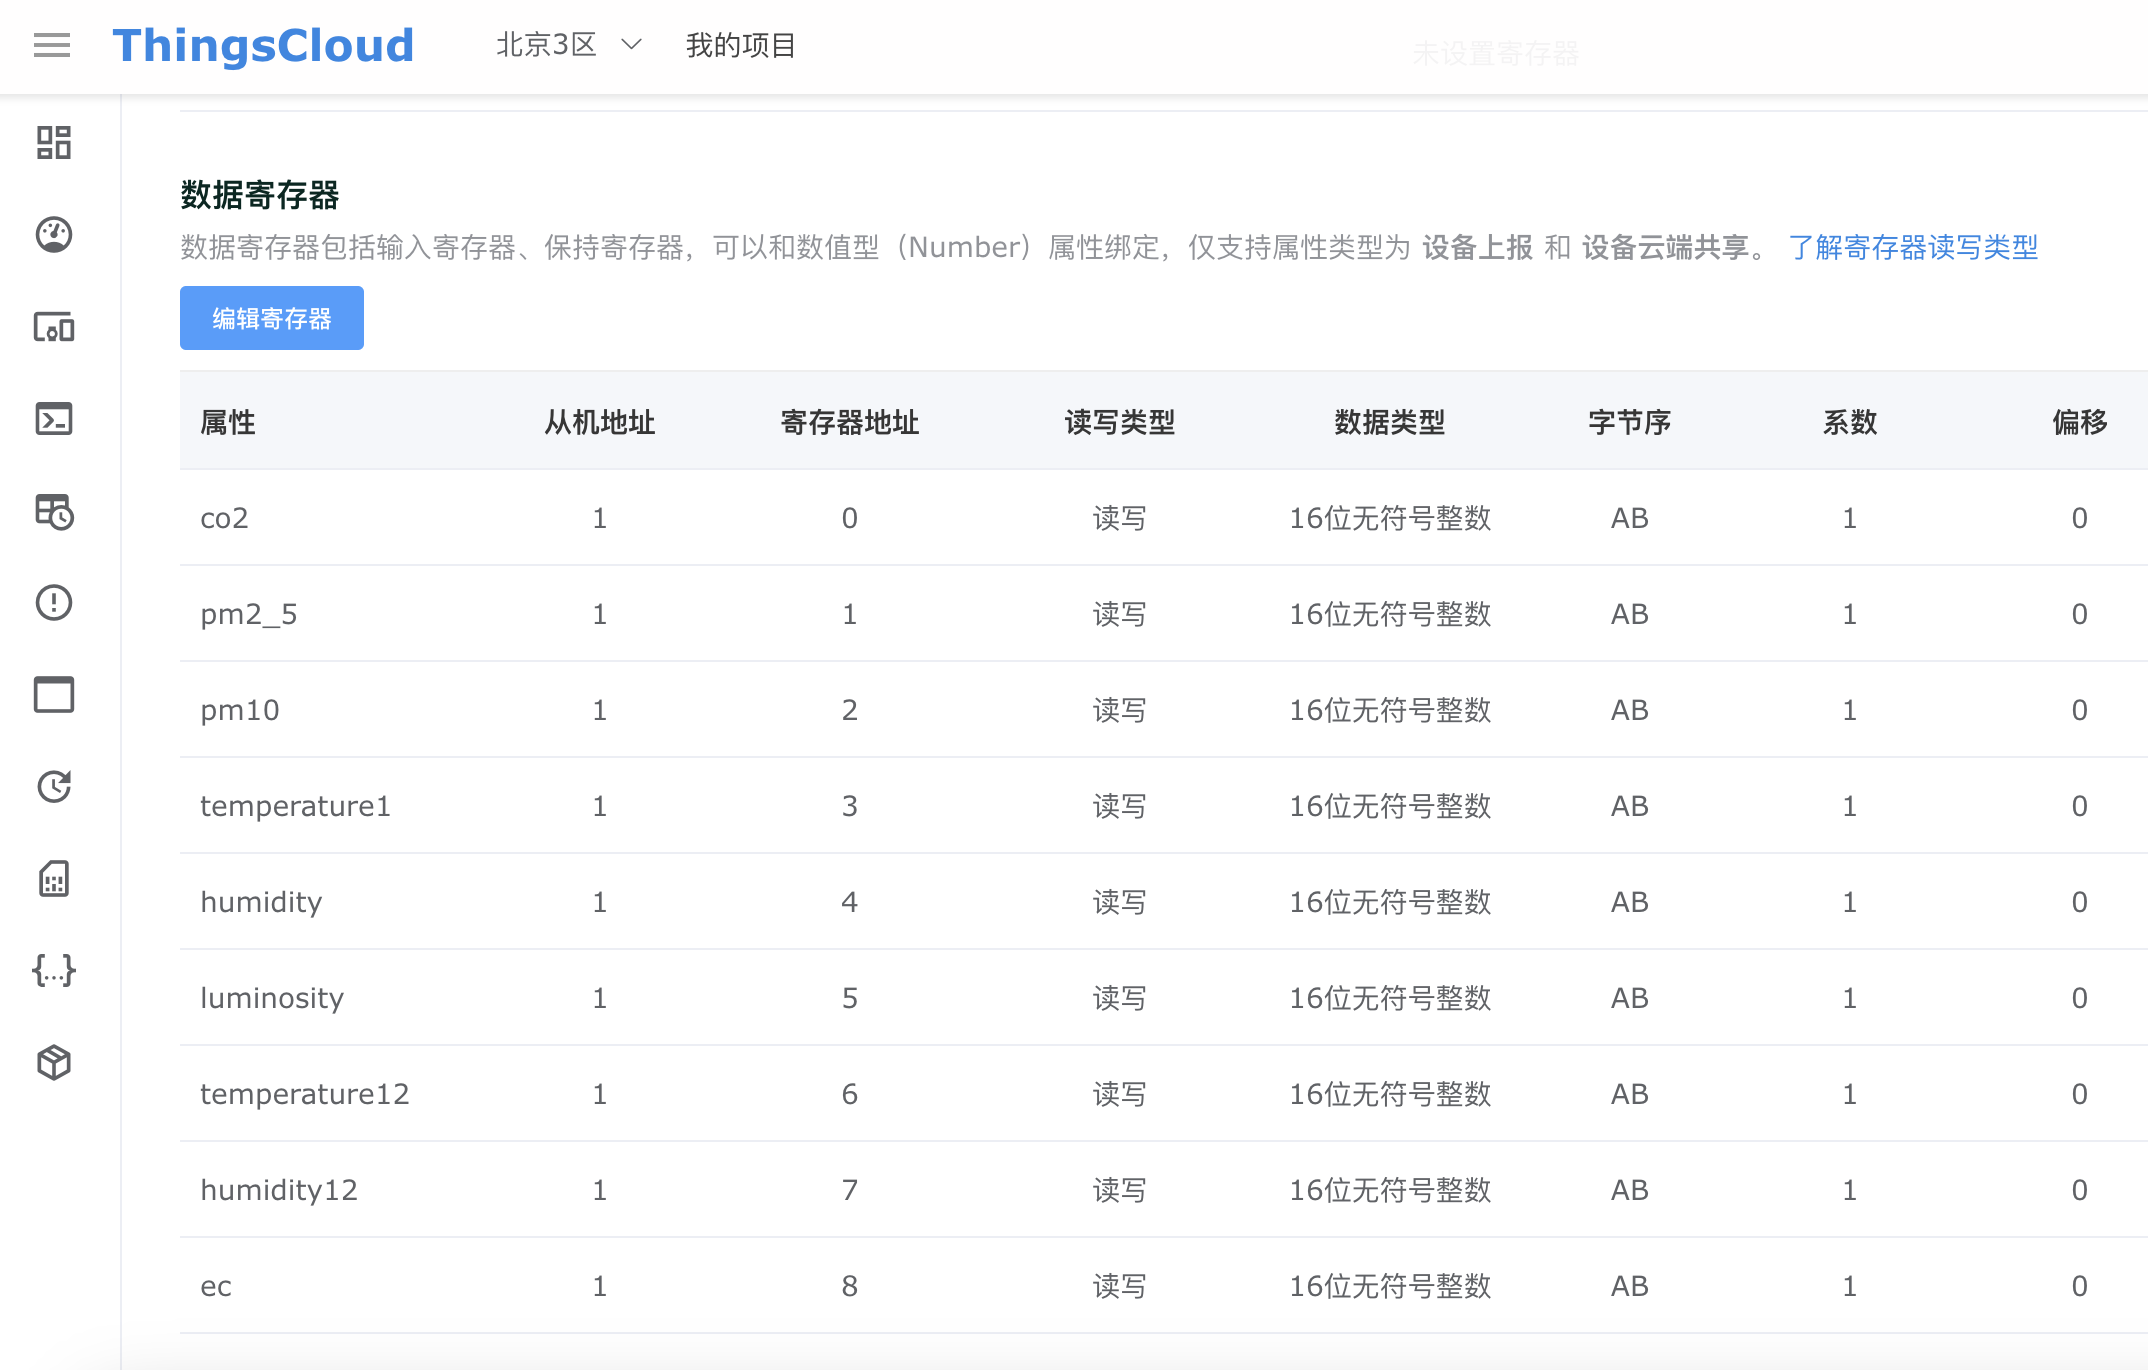Viewport: 2148px width, 1370px height.
Task: Click register address 5 in luminosity row
Action: [849, 998]
